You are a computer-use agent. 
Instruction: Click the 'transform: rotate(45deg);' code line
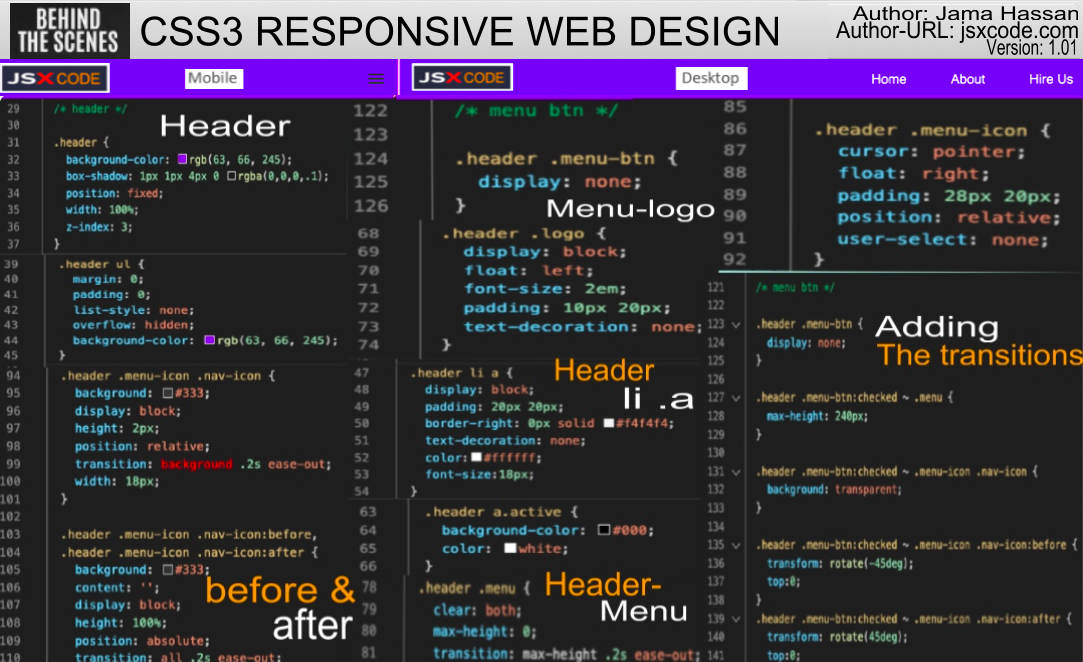pyautogui.click(x=837, y=637)
